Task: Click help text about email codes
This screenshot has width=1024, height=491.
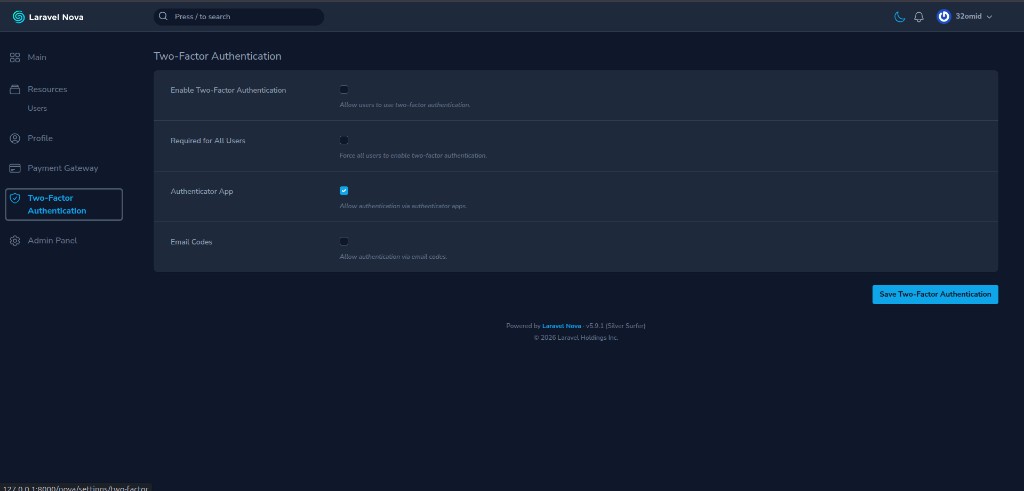Action: 393,257
